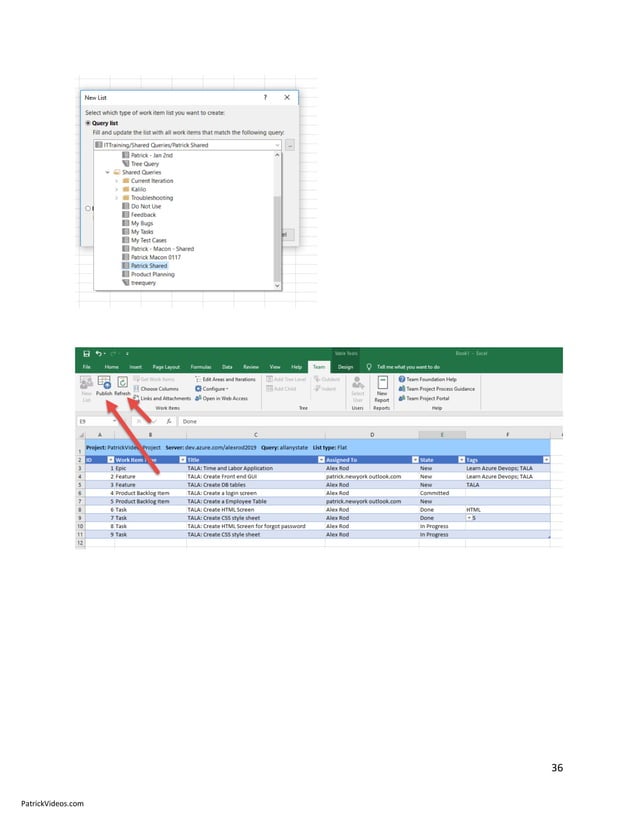The image size is (638, 826).
Task: Click the query list scroll down arrow
Action: 277,286
